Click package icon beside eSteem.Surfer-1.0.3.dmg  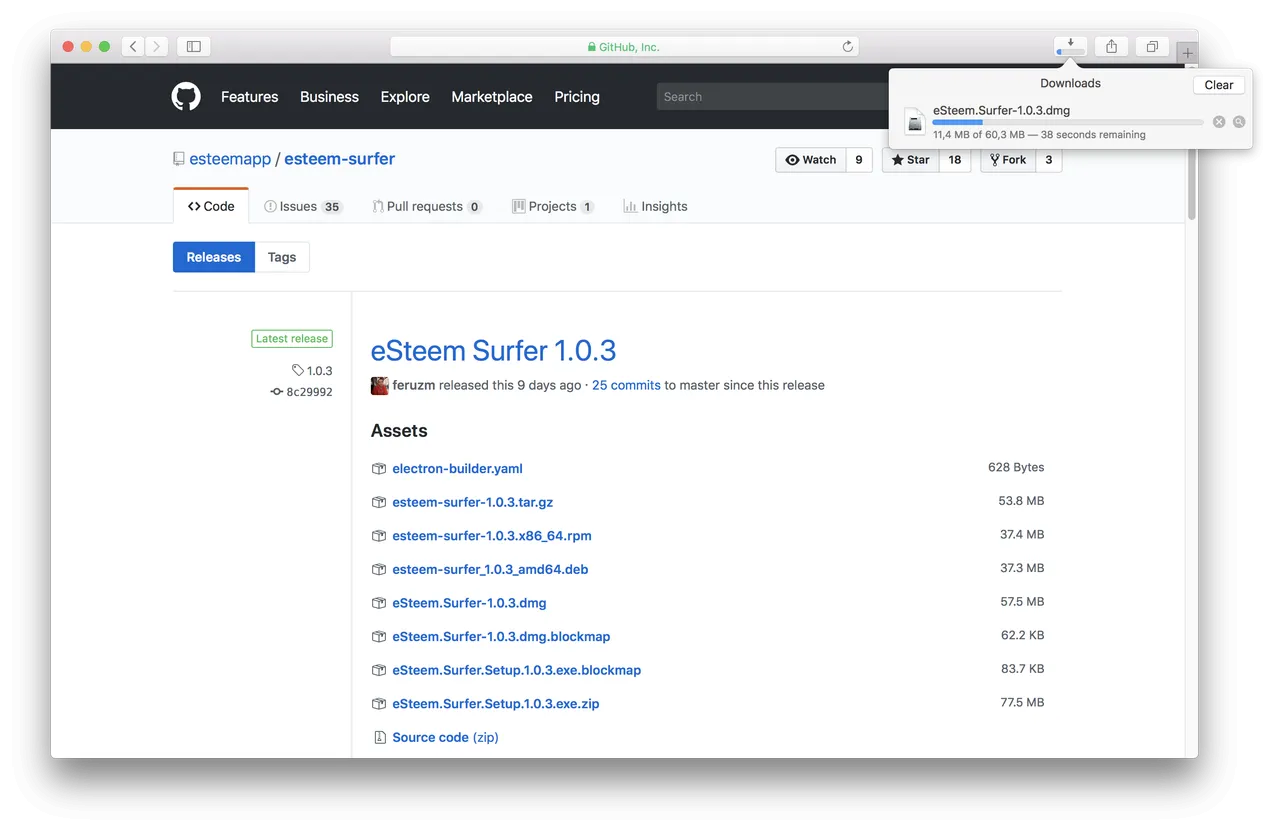pyautogui.click(x=379, y=603)
